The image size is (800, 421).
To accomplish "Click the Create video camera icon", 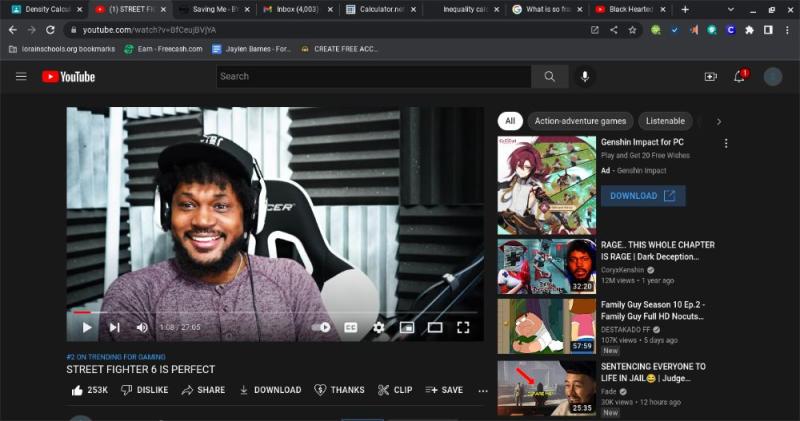I will coord(710,77).
